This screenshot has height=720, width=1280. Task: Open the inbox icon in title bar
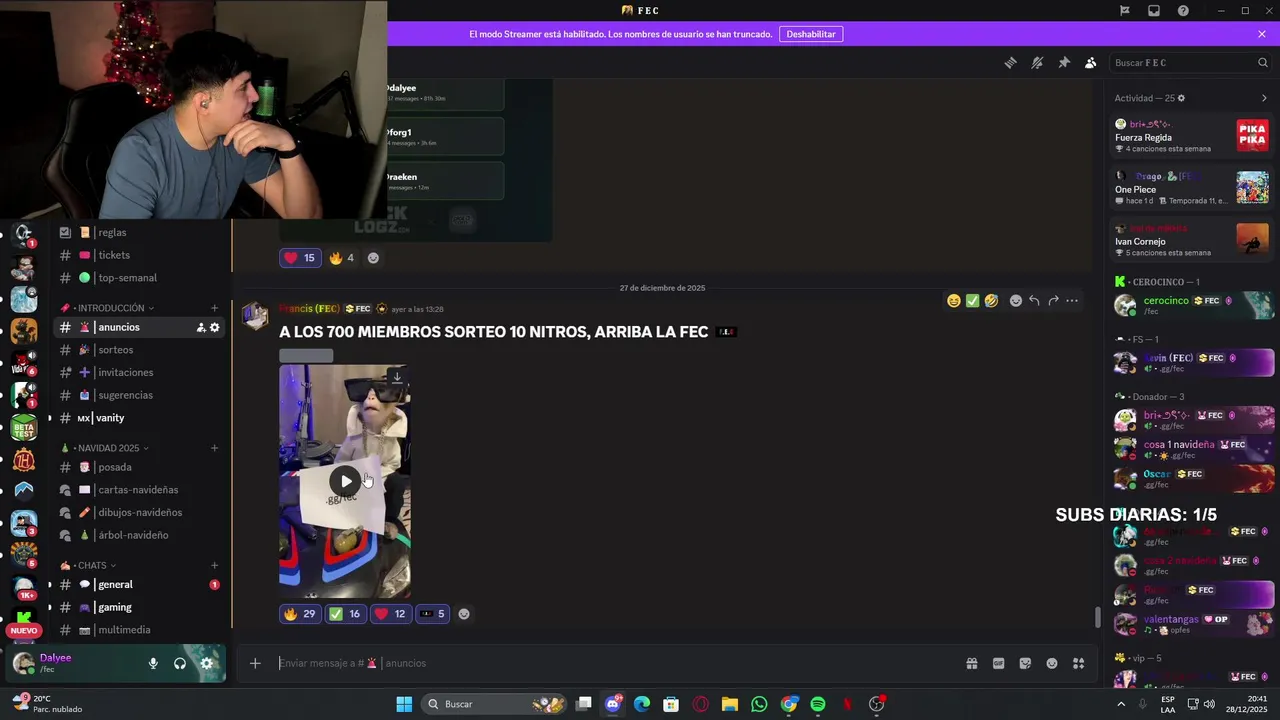point(1154,10)
